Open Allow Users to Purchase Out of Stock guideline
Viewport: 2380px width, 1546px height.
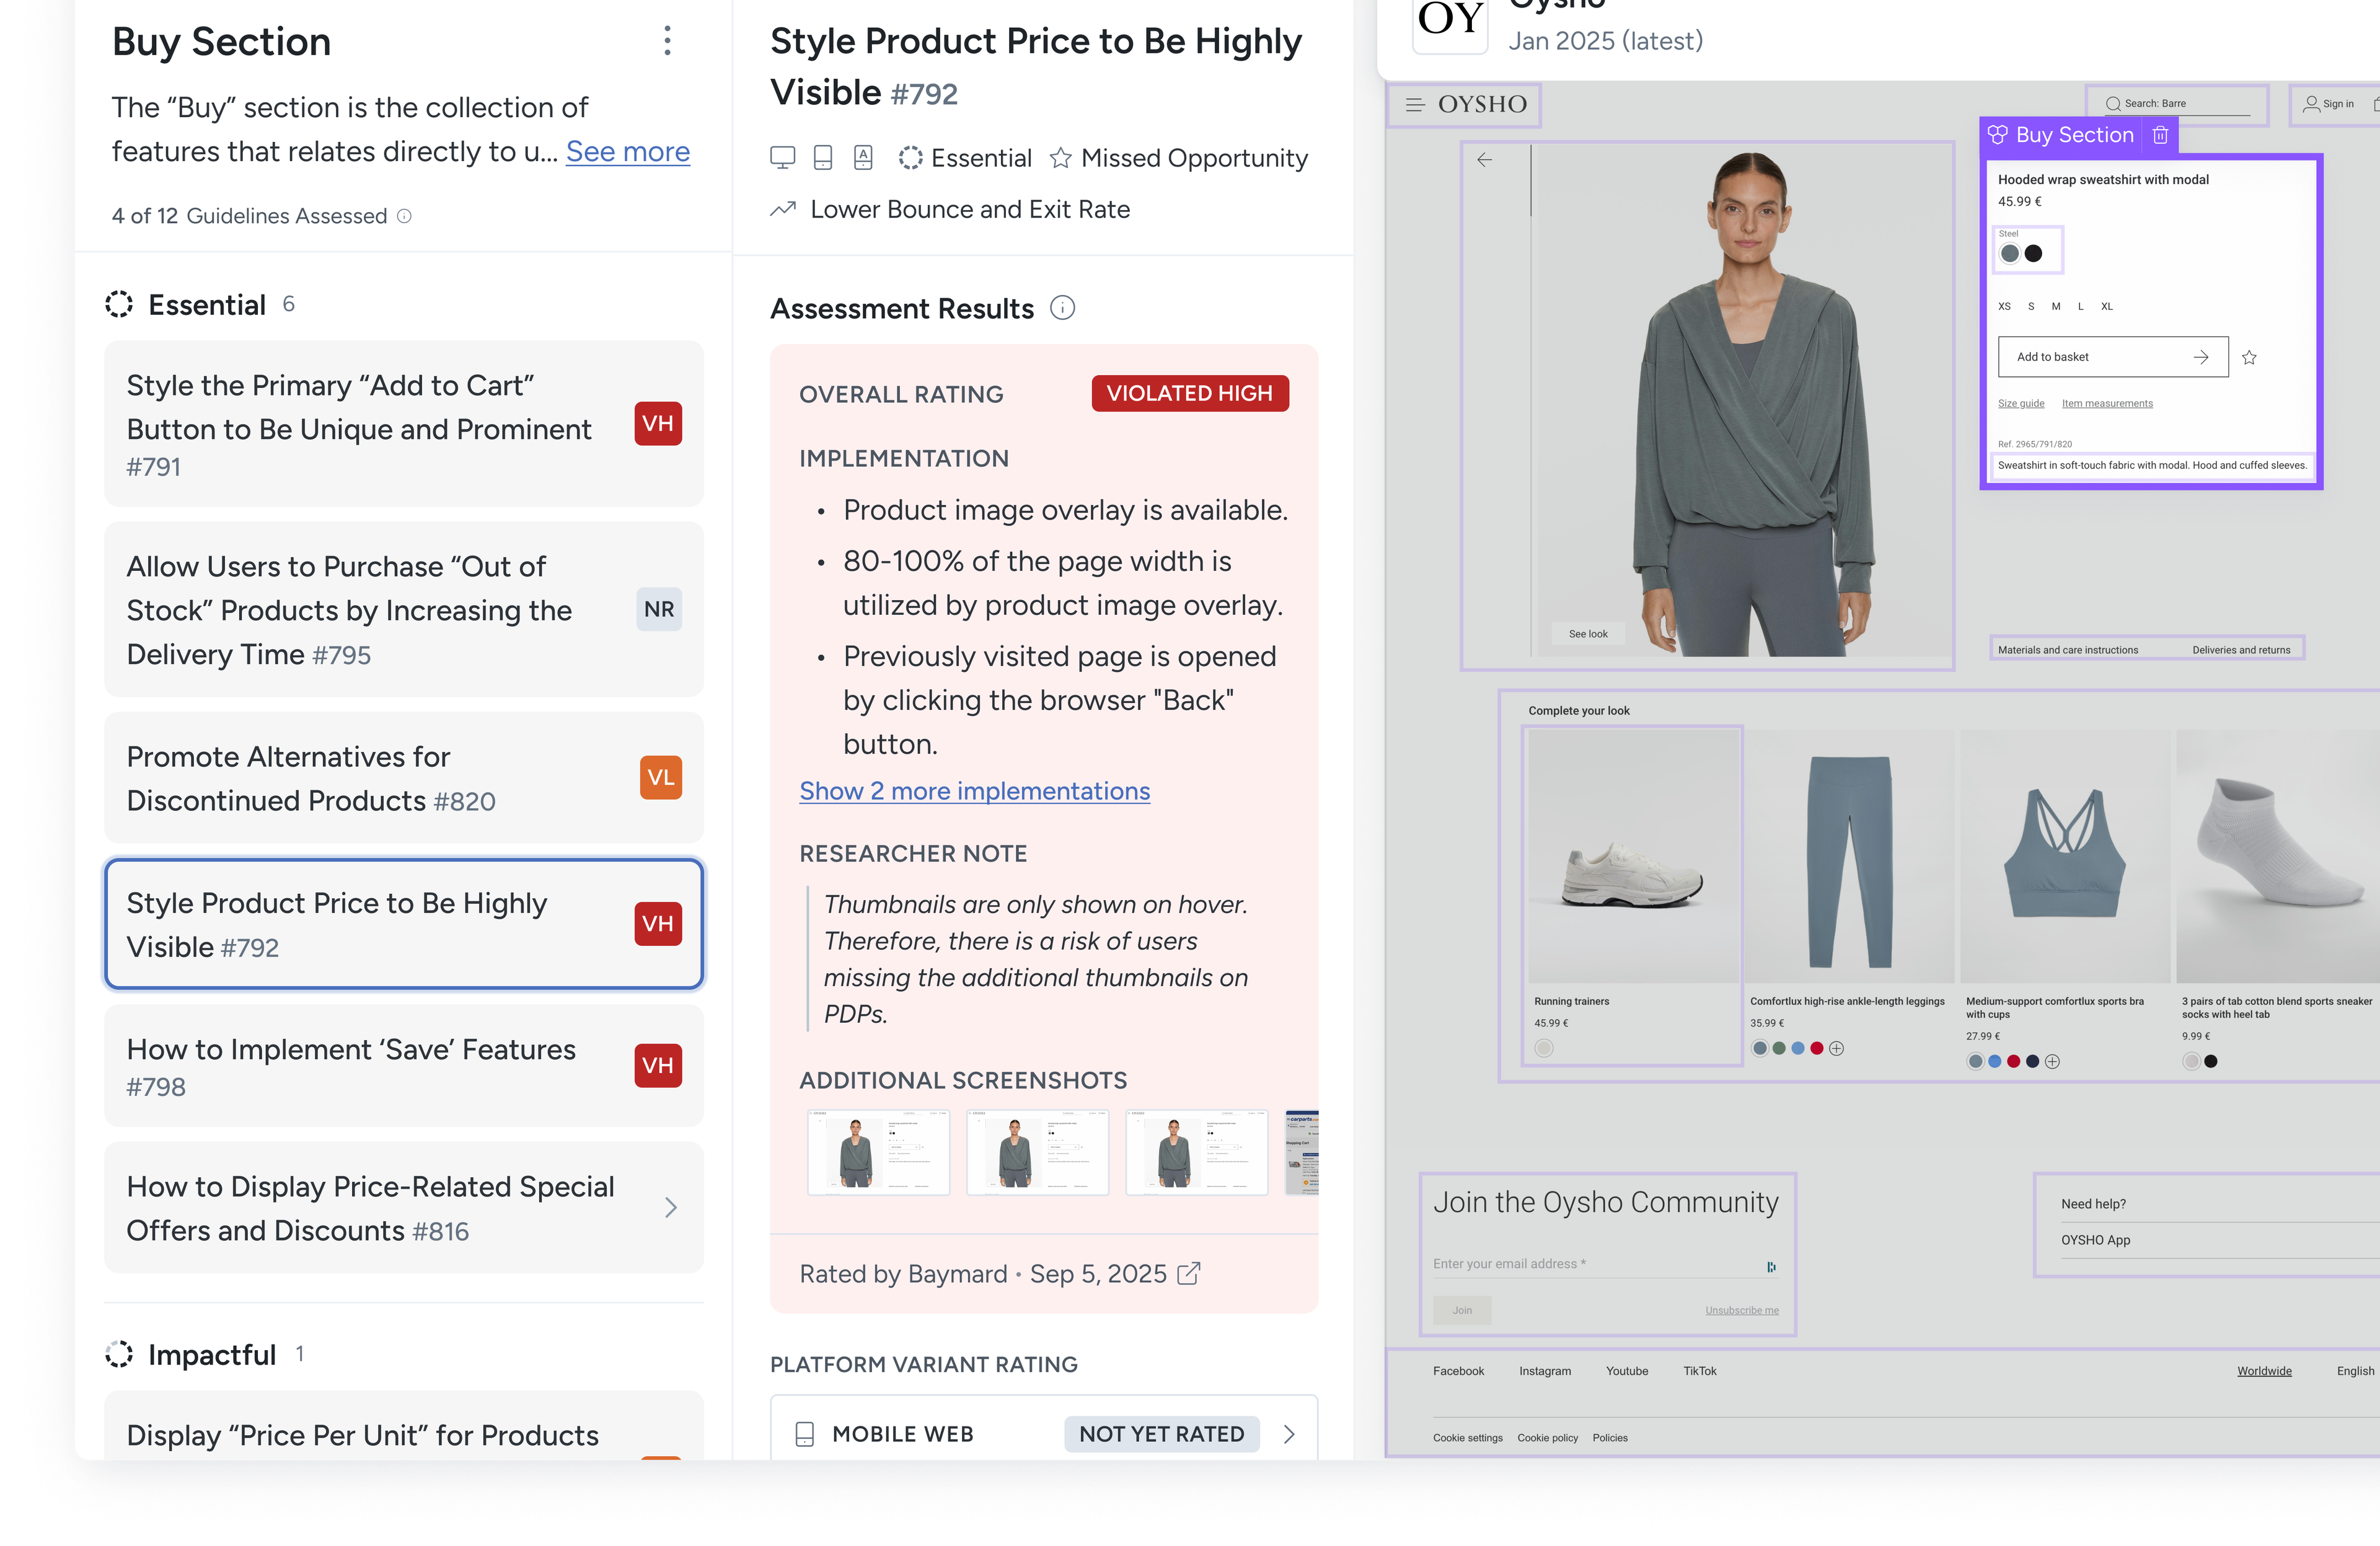pyautogui.click(x=404, y=609)
